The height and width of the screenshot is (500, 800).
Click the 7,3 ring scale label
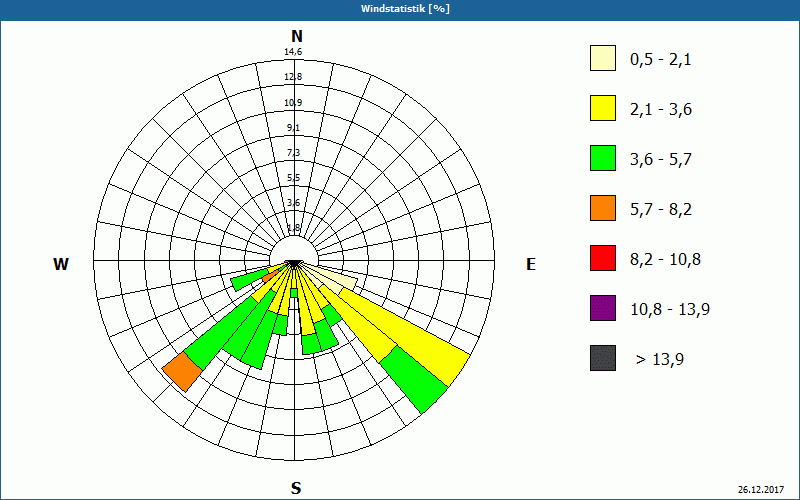click(x=293, y=153)
